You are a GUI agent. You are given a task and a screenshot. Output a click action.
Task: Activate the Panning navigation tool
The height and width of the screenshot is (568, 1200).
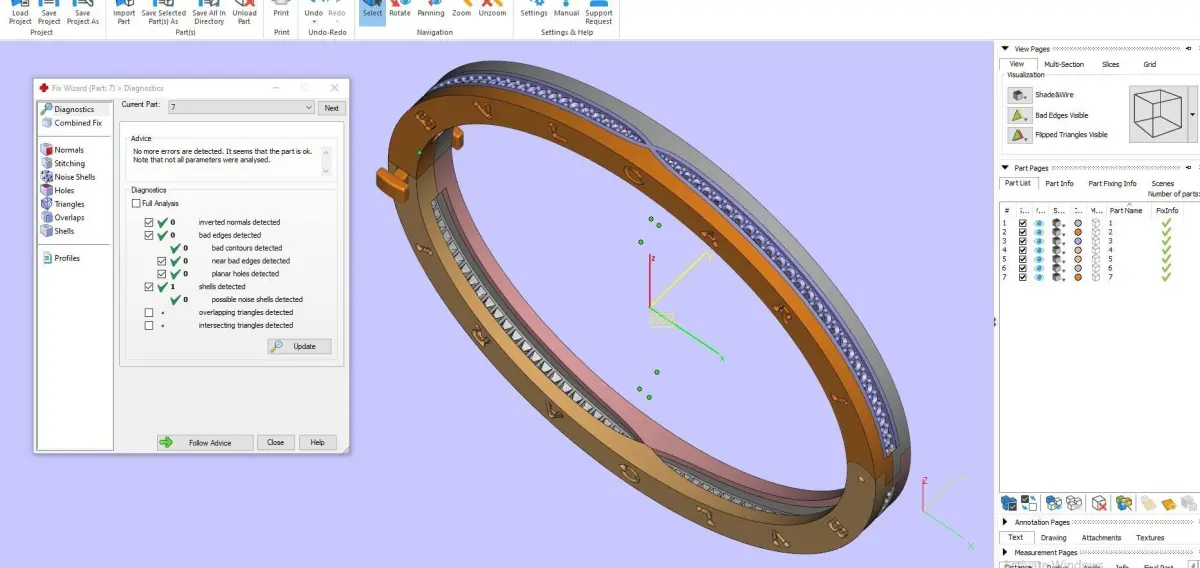tap(431, 10)
